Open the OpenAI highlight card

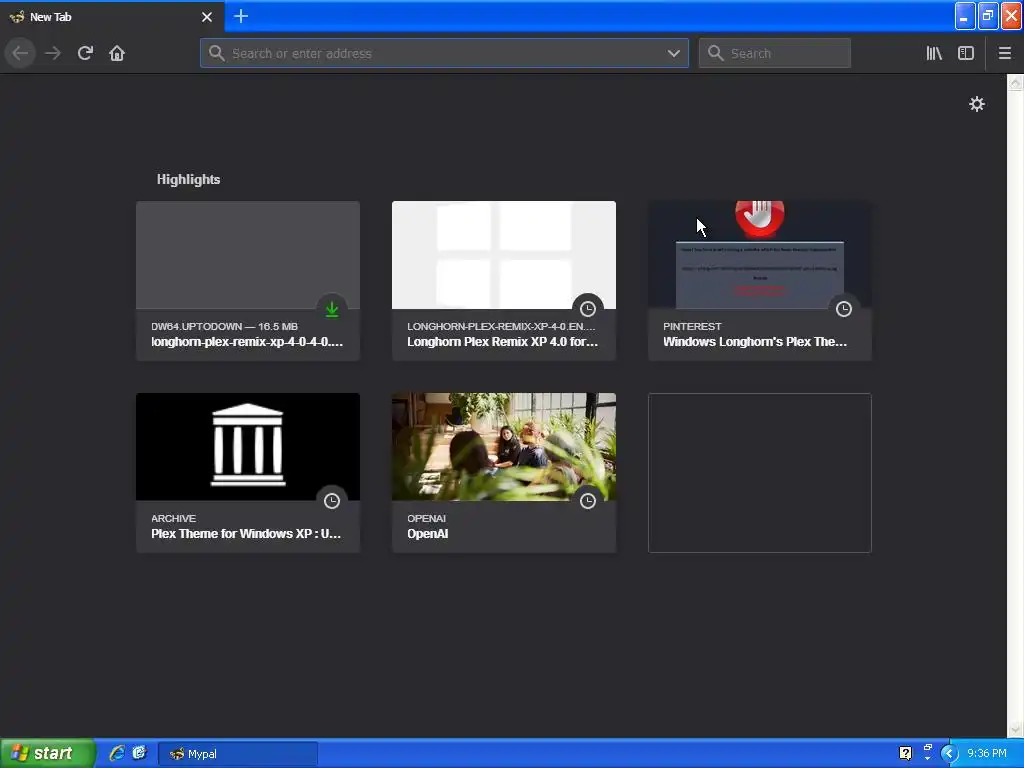point(504,473)
